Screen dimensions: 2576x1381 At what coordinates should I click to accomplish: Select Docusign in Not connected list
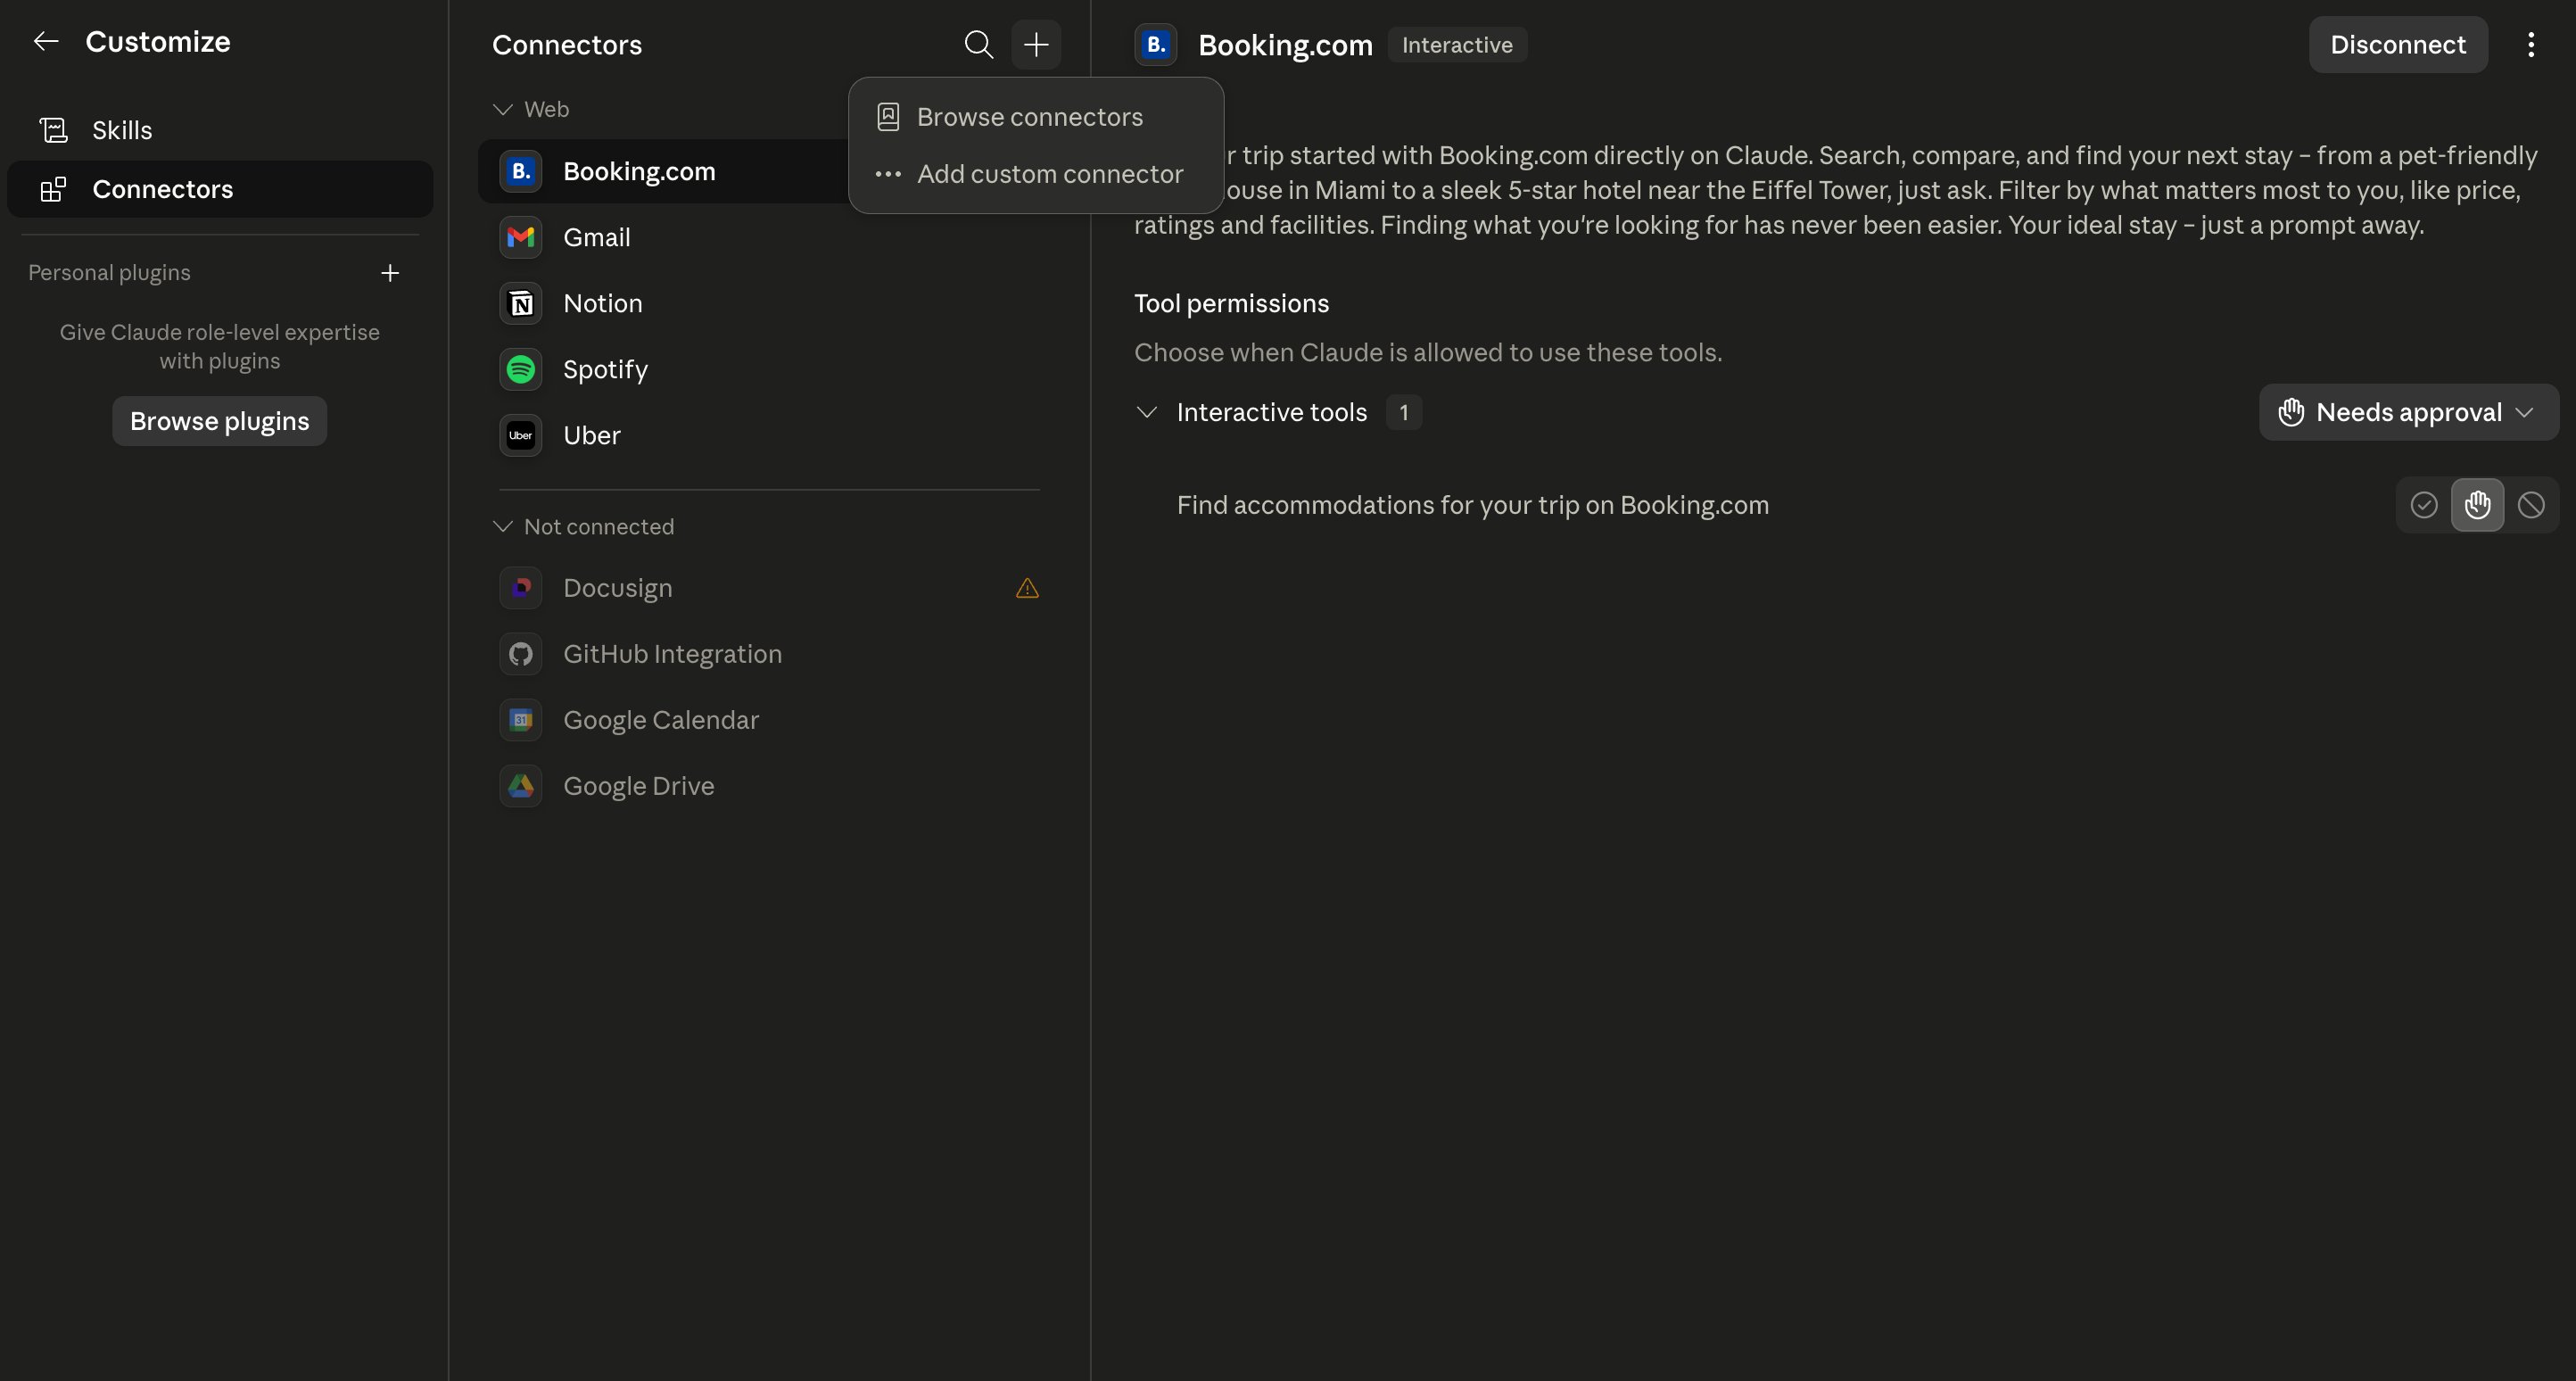tap(770, 588)
